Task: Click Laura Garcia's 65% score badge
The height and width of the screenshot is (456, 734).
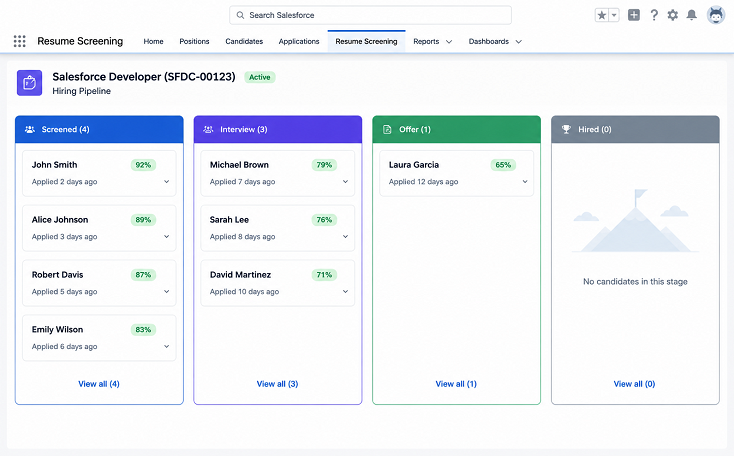Action: pyautogui.click(x=503, y=165)
